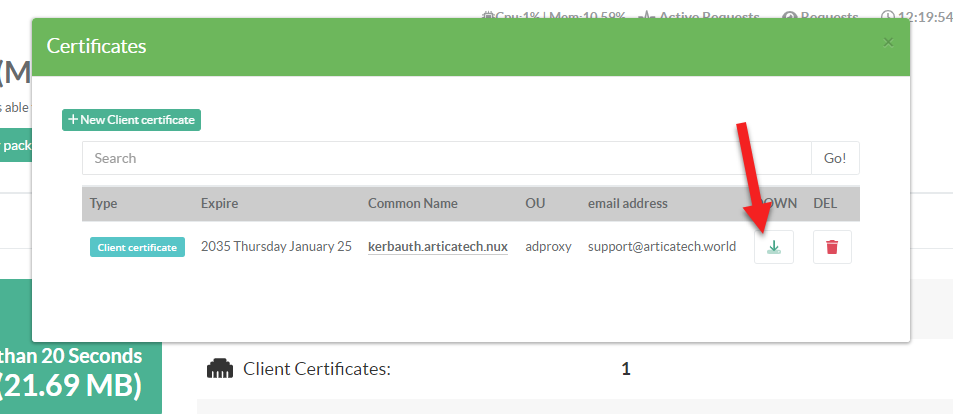
Task: Sort by the Expire column header
Action: click(x=219, y=203)
